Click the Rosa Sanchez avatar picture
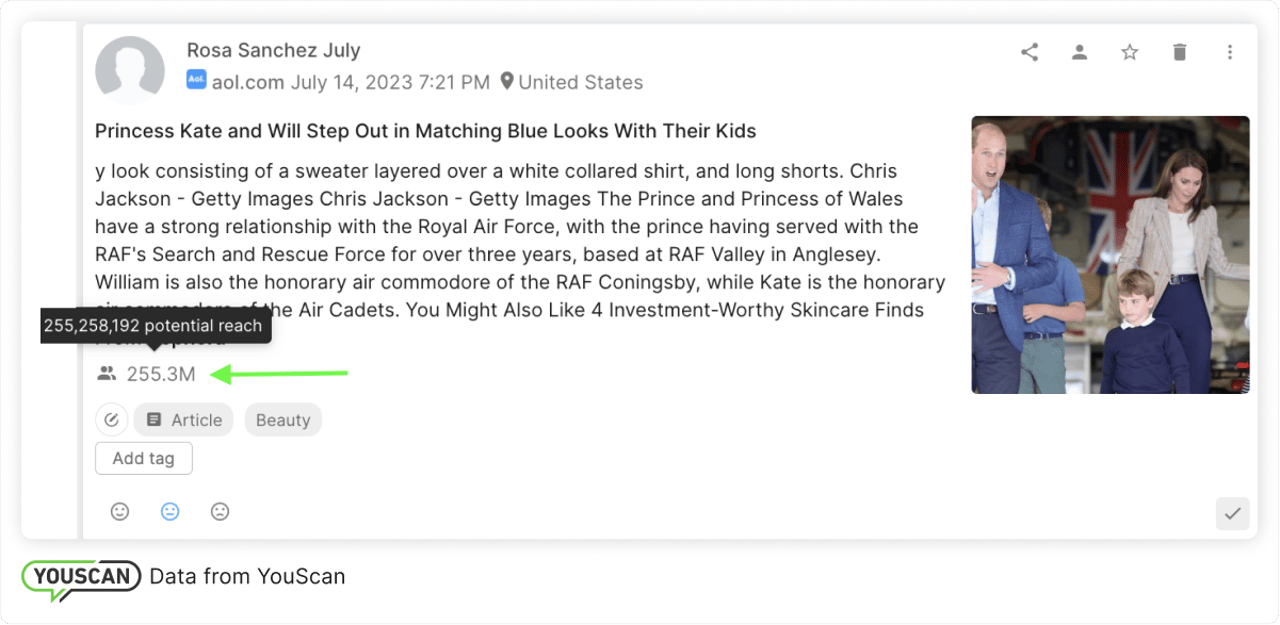Screen dimensions: 1280x625 [x=130, y=70]
